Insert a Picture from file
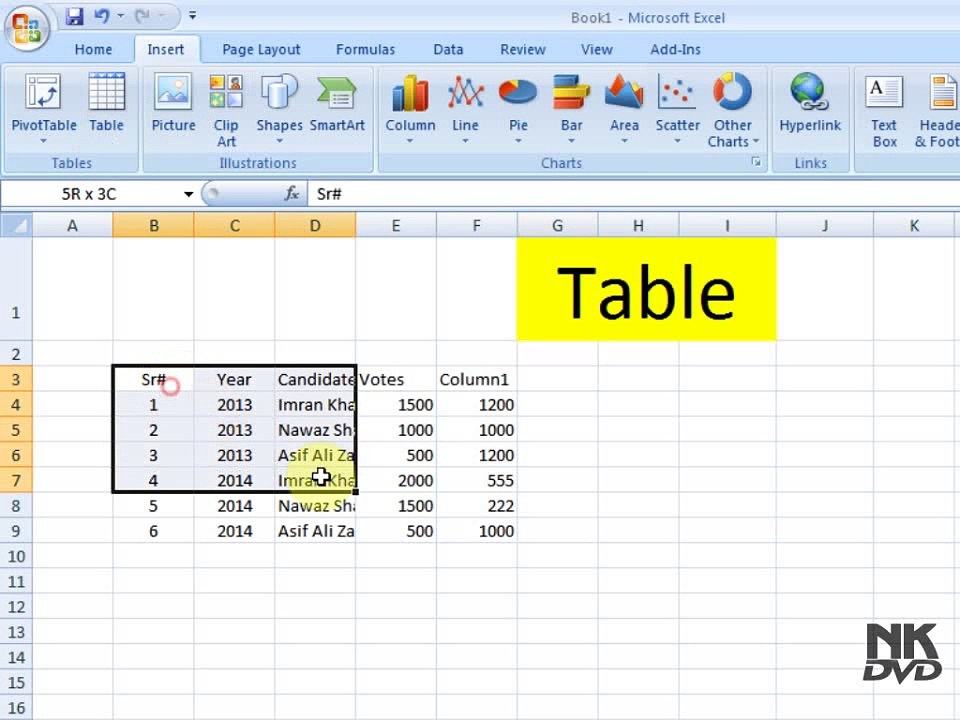This screenshot has height=720, width=960. pyautogui.click(x=173, y=102)
